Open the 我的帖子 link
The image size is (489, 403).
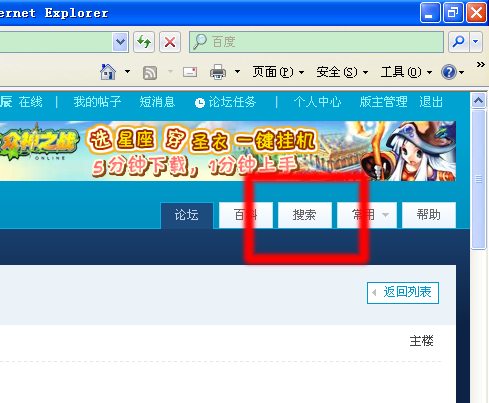(97, 102)
